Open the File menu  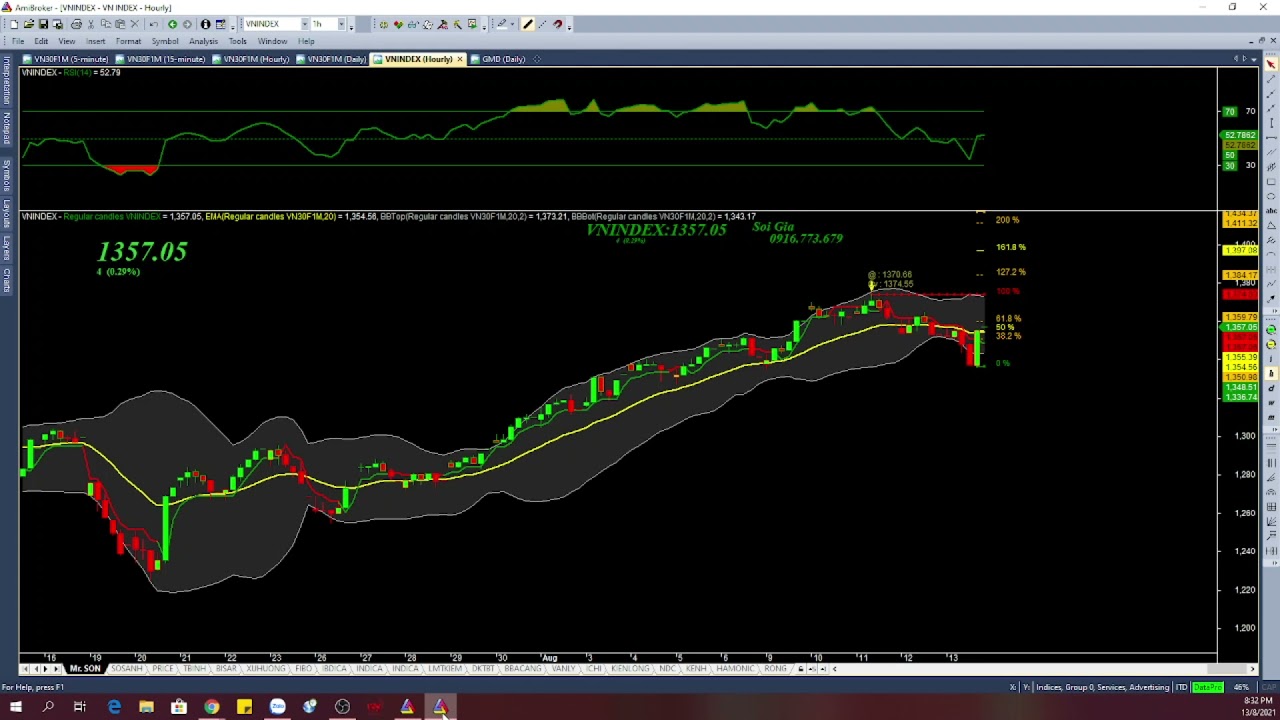pyautogui.click(x=18, y=41)
